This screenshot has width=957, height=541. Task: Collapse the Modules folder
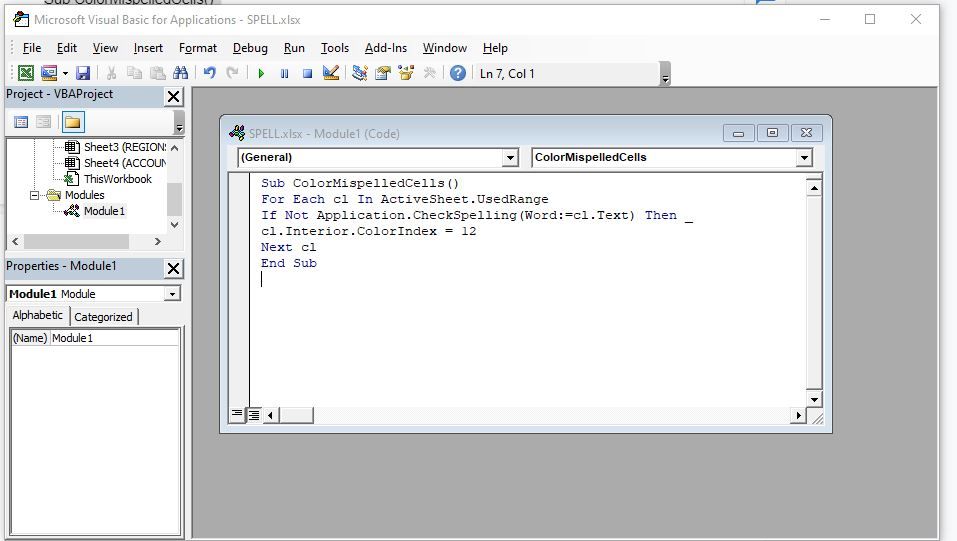(x=35, y=195)
